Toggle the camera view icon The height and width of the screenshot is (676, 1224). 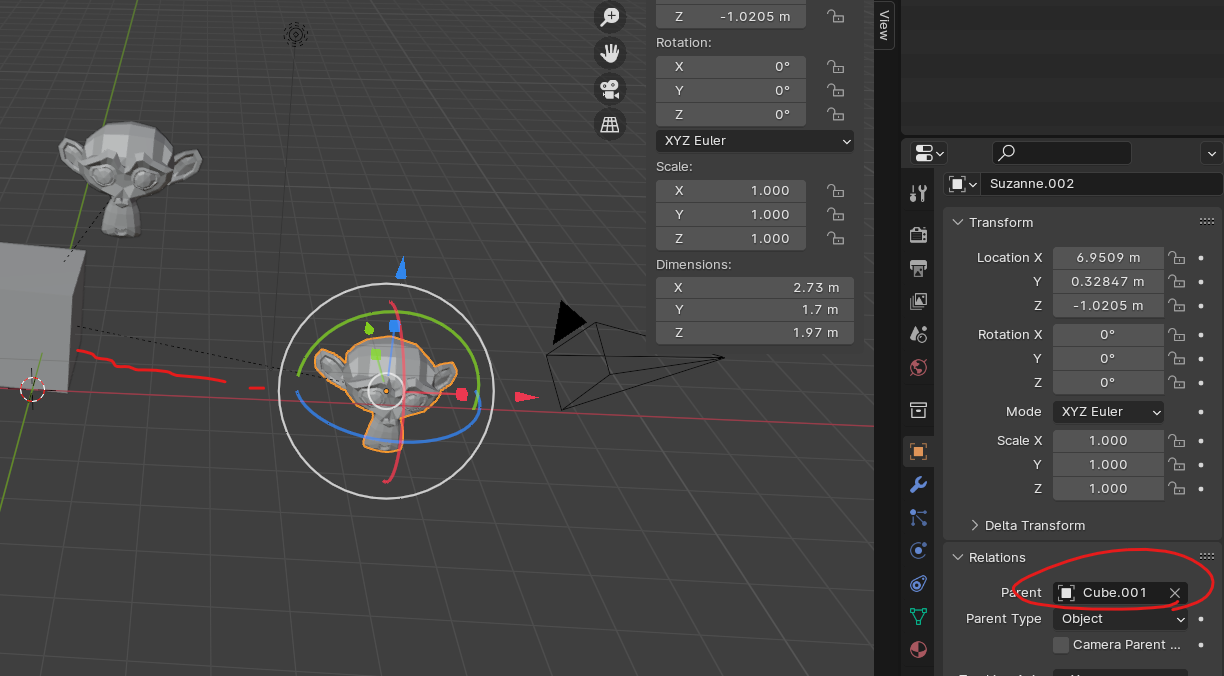[x=610, y=89]
